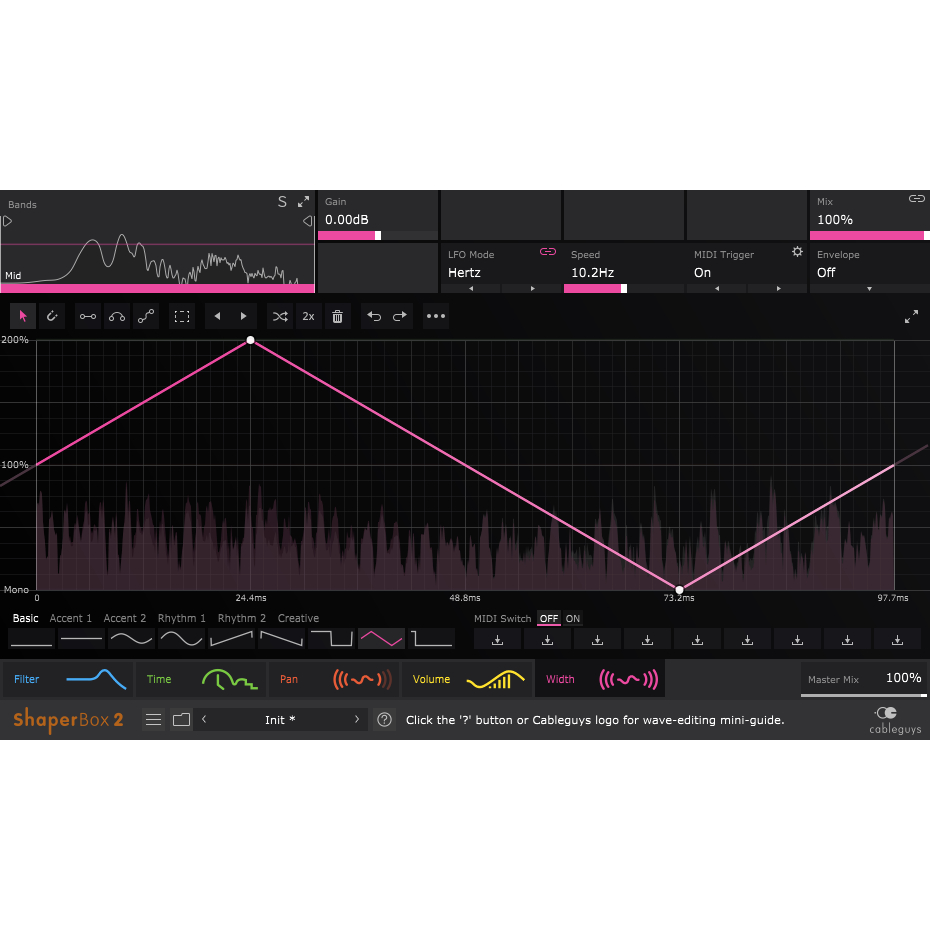The height and width of the screenshot is (930, 930).
Task: Expand the wave editor to full size
Action: click(911, 317)
